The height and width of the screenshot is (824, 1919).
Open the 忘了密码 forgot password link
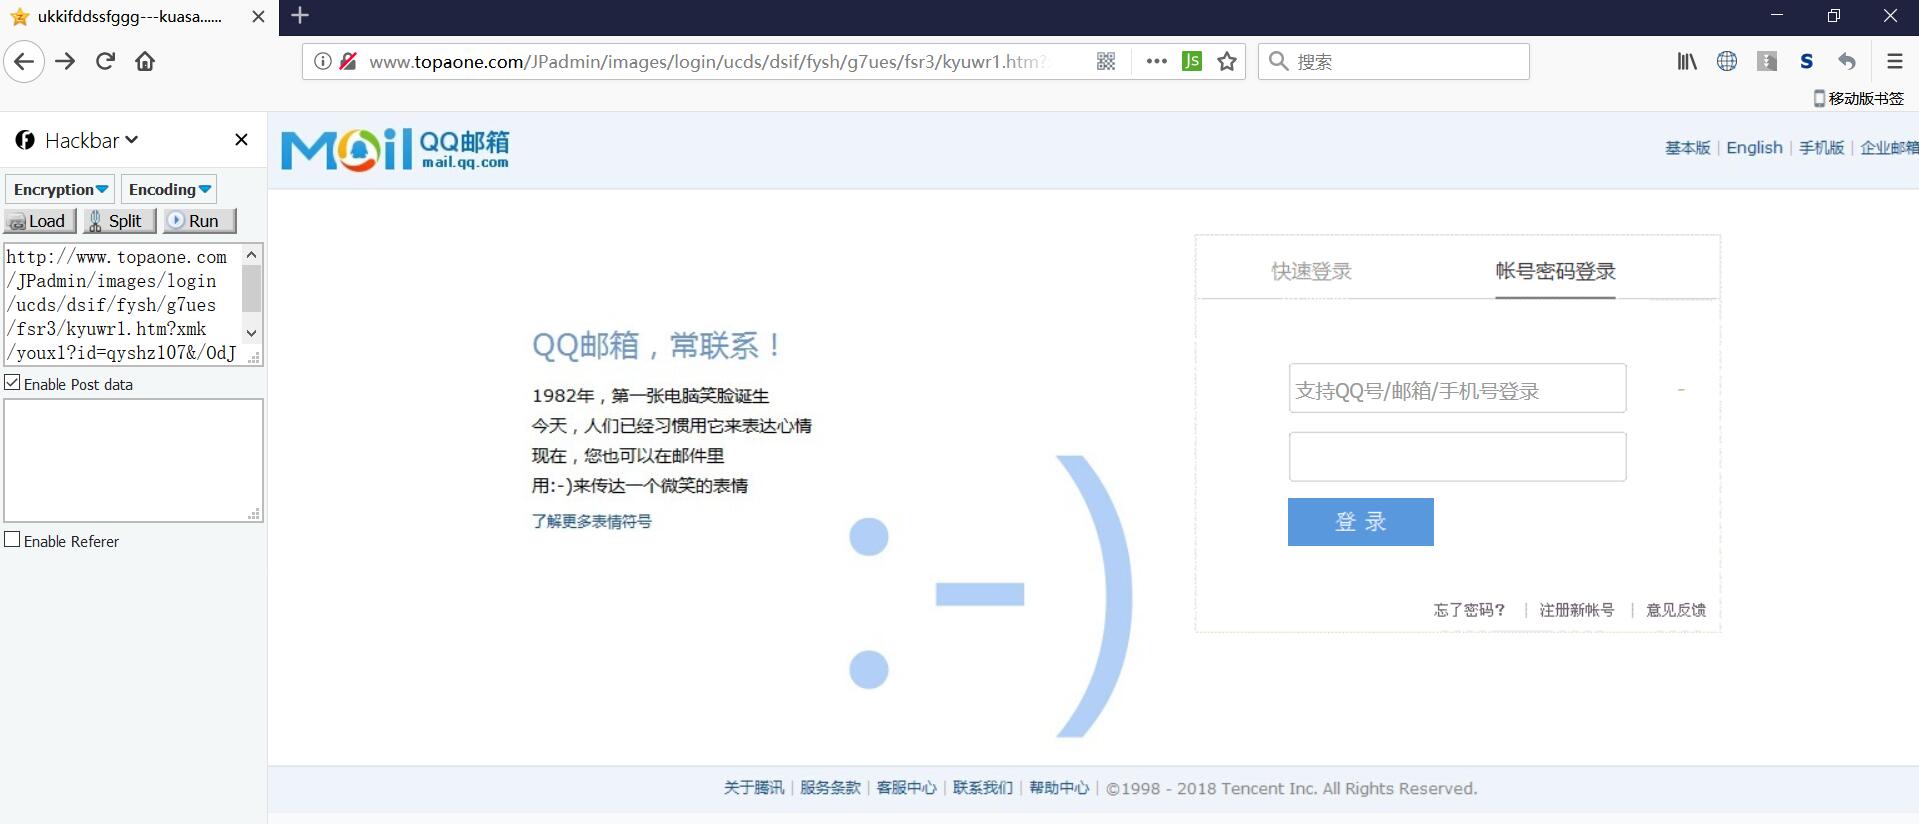(x=1469, y=610)
